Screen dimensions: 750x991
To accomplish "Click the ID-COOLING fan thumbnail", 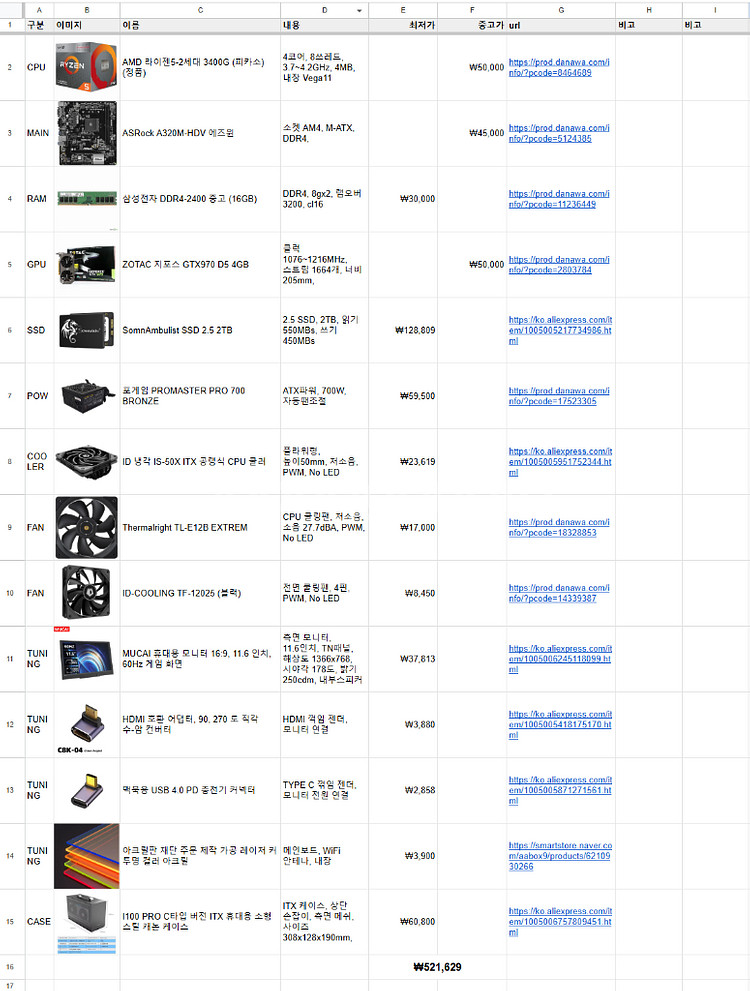I will (x=87, y=593).
